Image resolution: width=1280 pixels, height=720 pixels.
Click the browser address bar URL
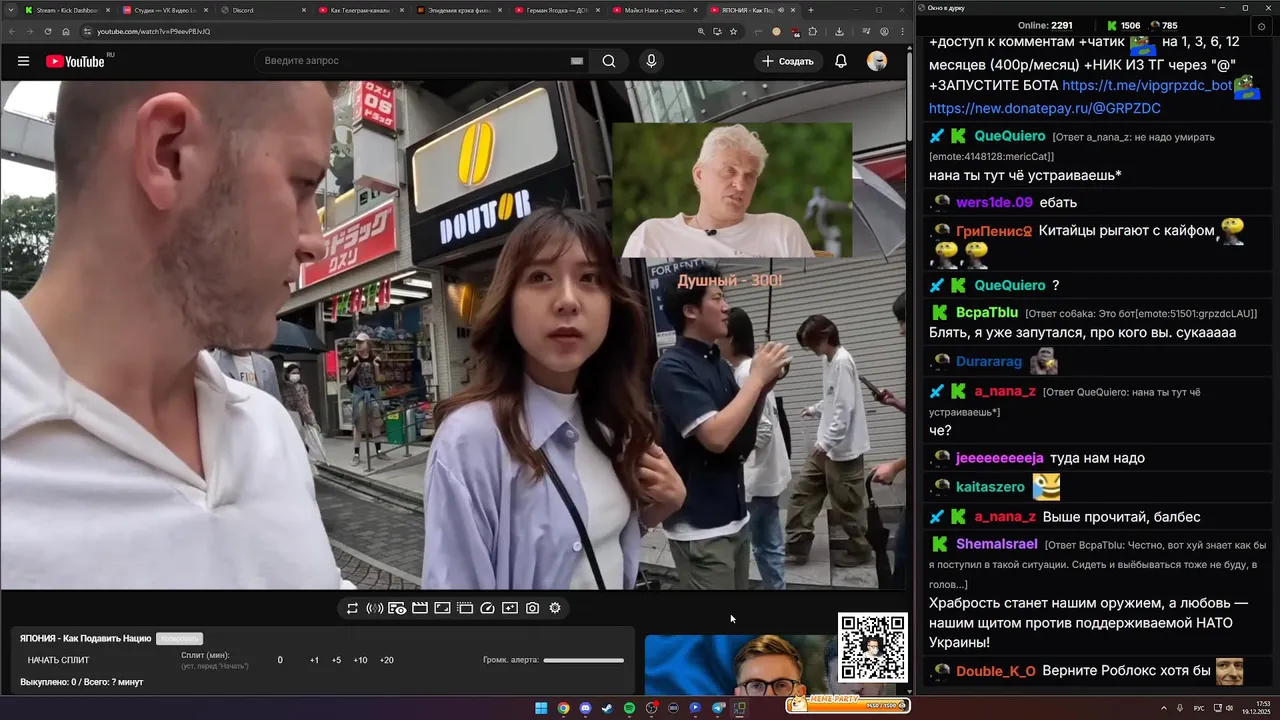153,31
